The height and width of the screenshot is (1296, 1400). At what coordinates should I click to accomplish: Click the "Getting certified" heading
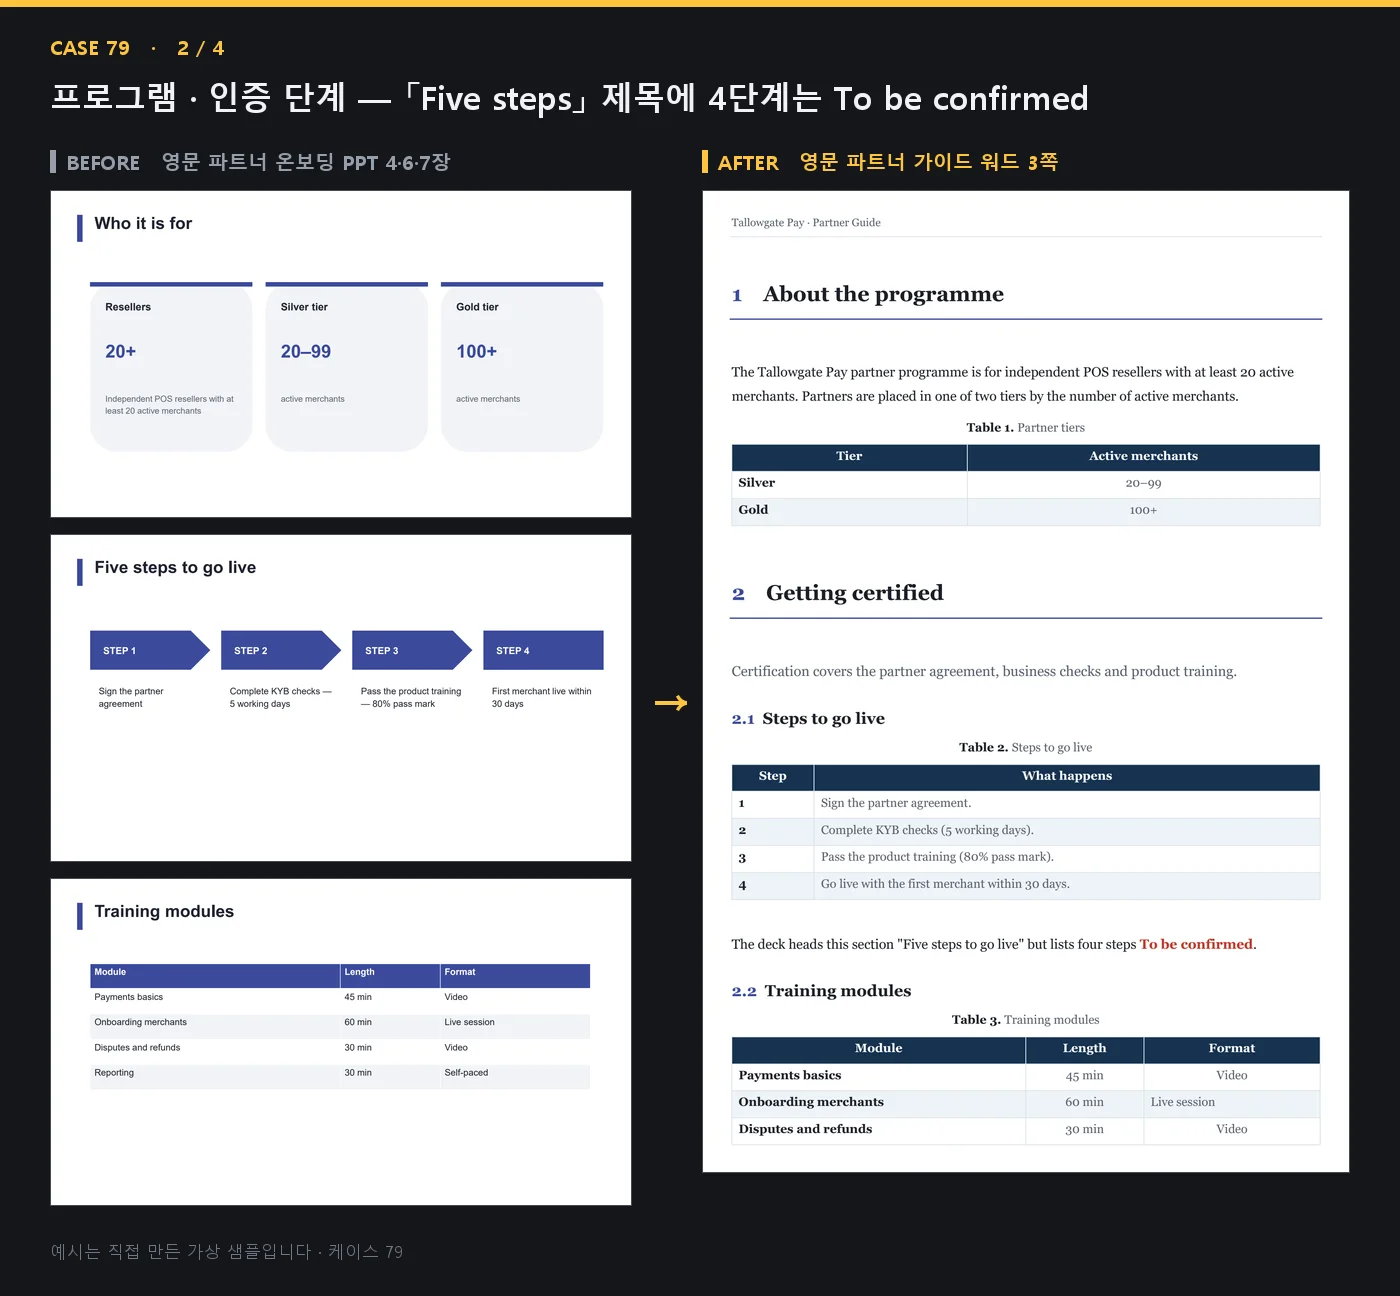coord(854,593)
